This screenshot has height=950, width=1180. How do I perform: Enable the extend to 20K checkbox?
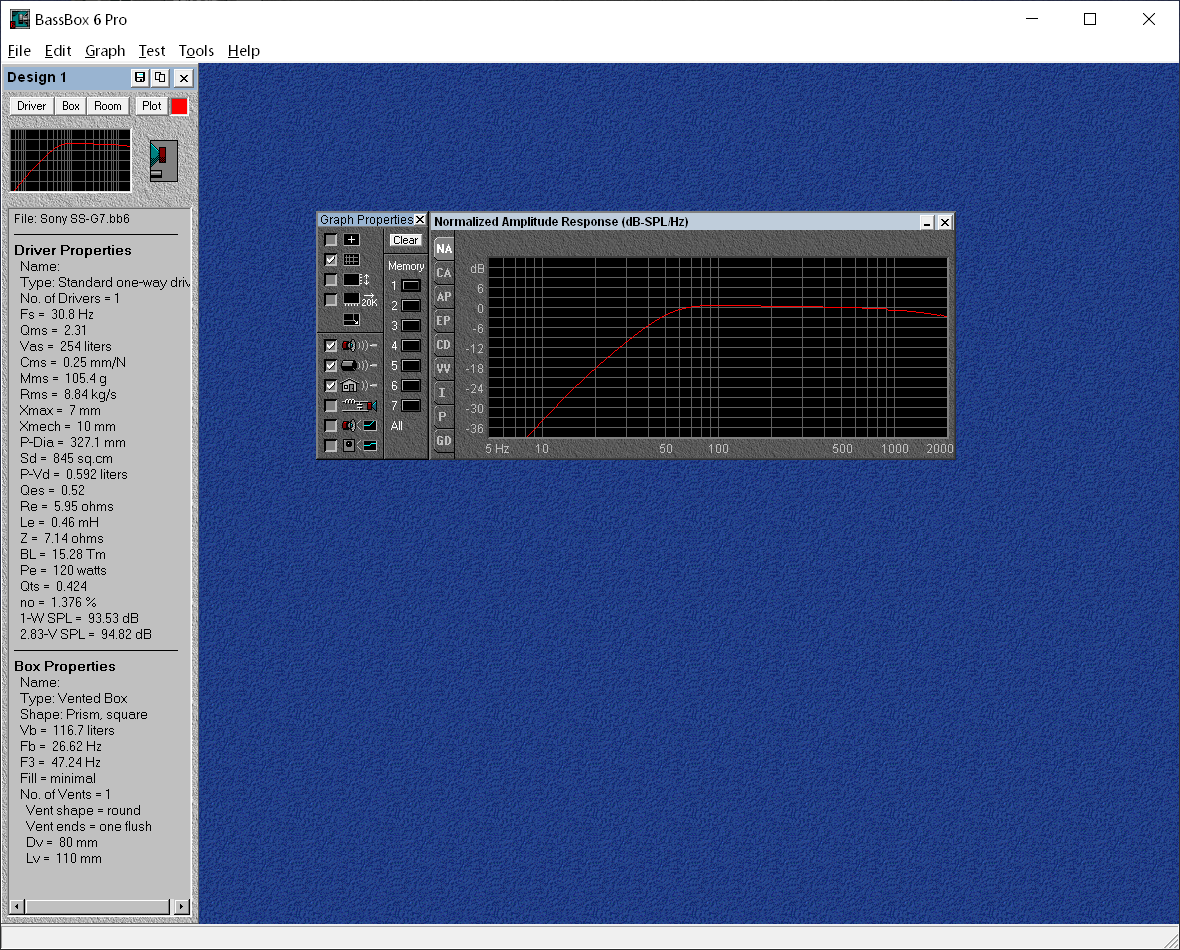coord(330,300)
